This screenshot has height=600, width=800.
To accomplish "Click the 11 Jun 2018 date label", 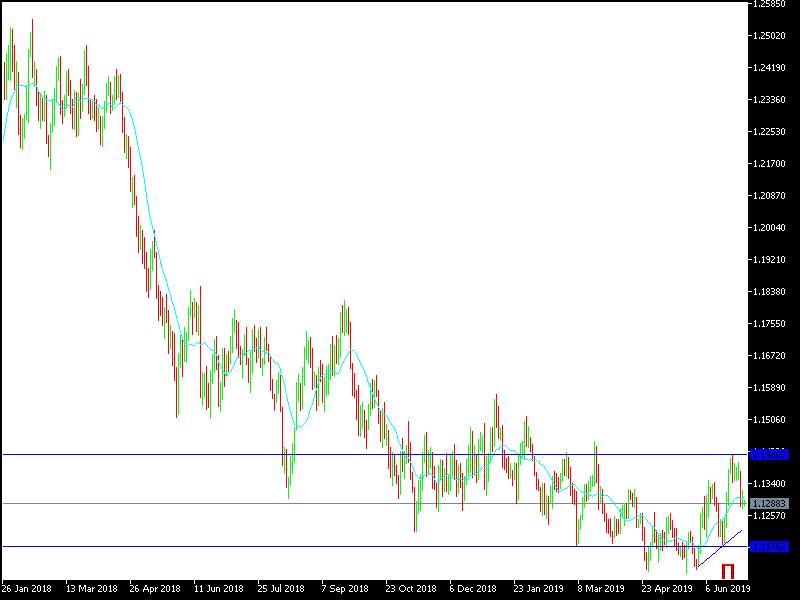I will pos(219,589).
